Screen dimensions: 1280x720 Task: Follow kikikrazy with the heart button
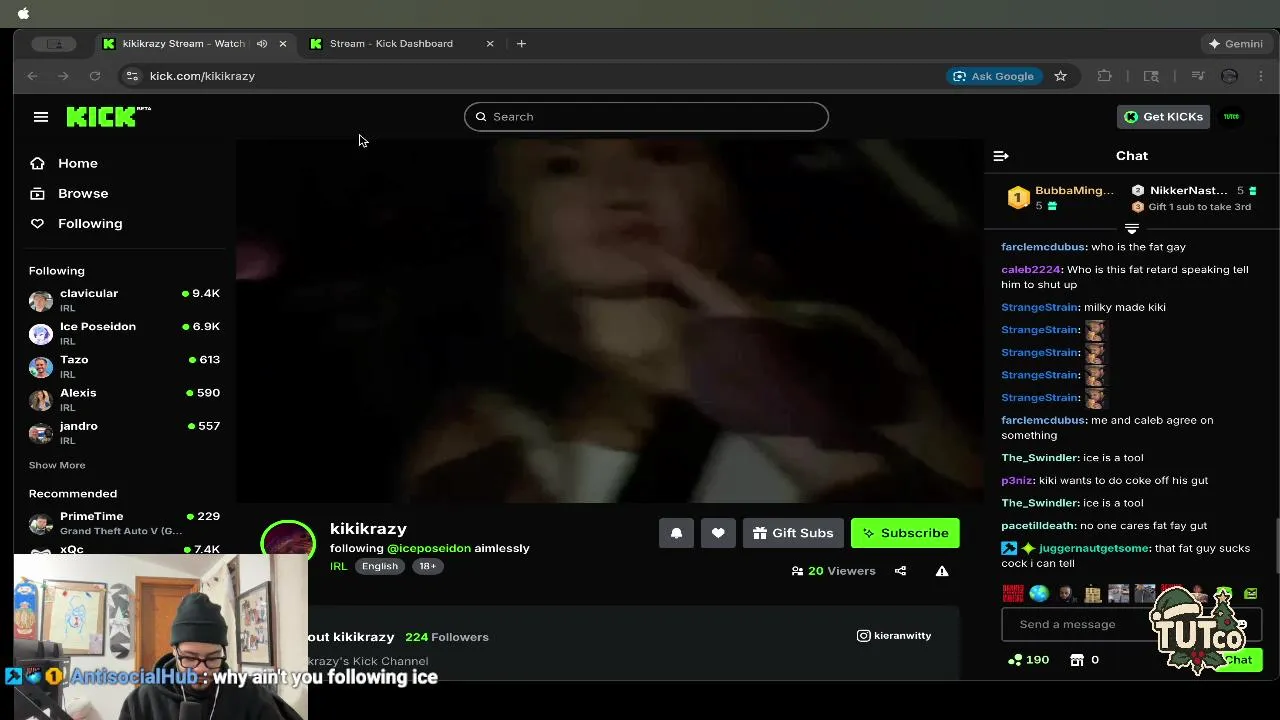point(718,533)
